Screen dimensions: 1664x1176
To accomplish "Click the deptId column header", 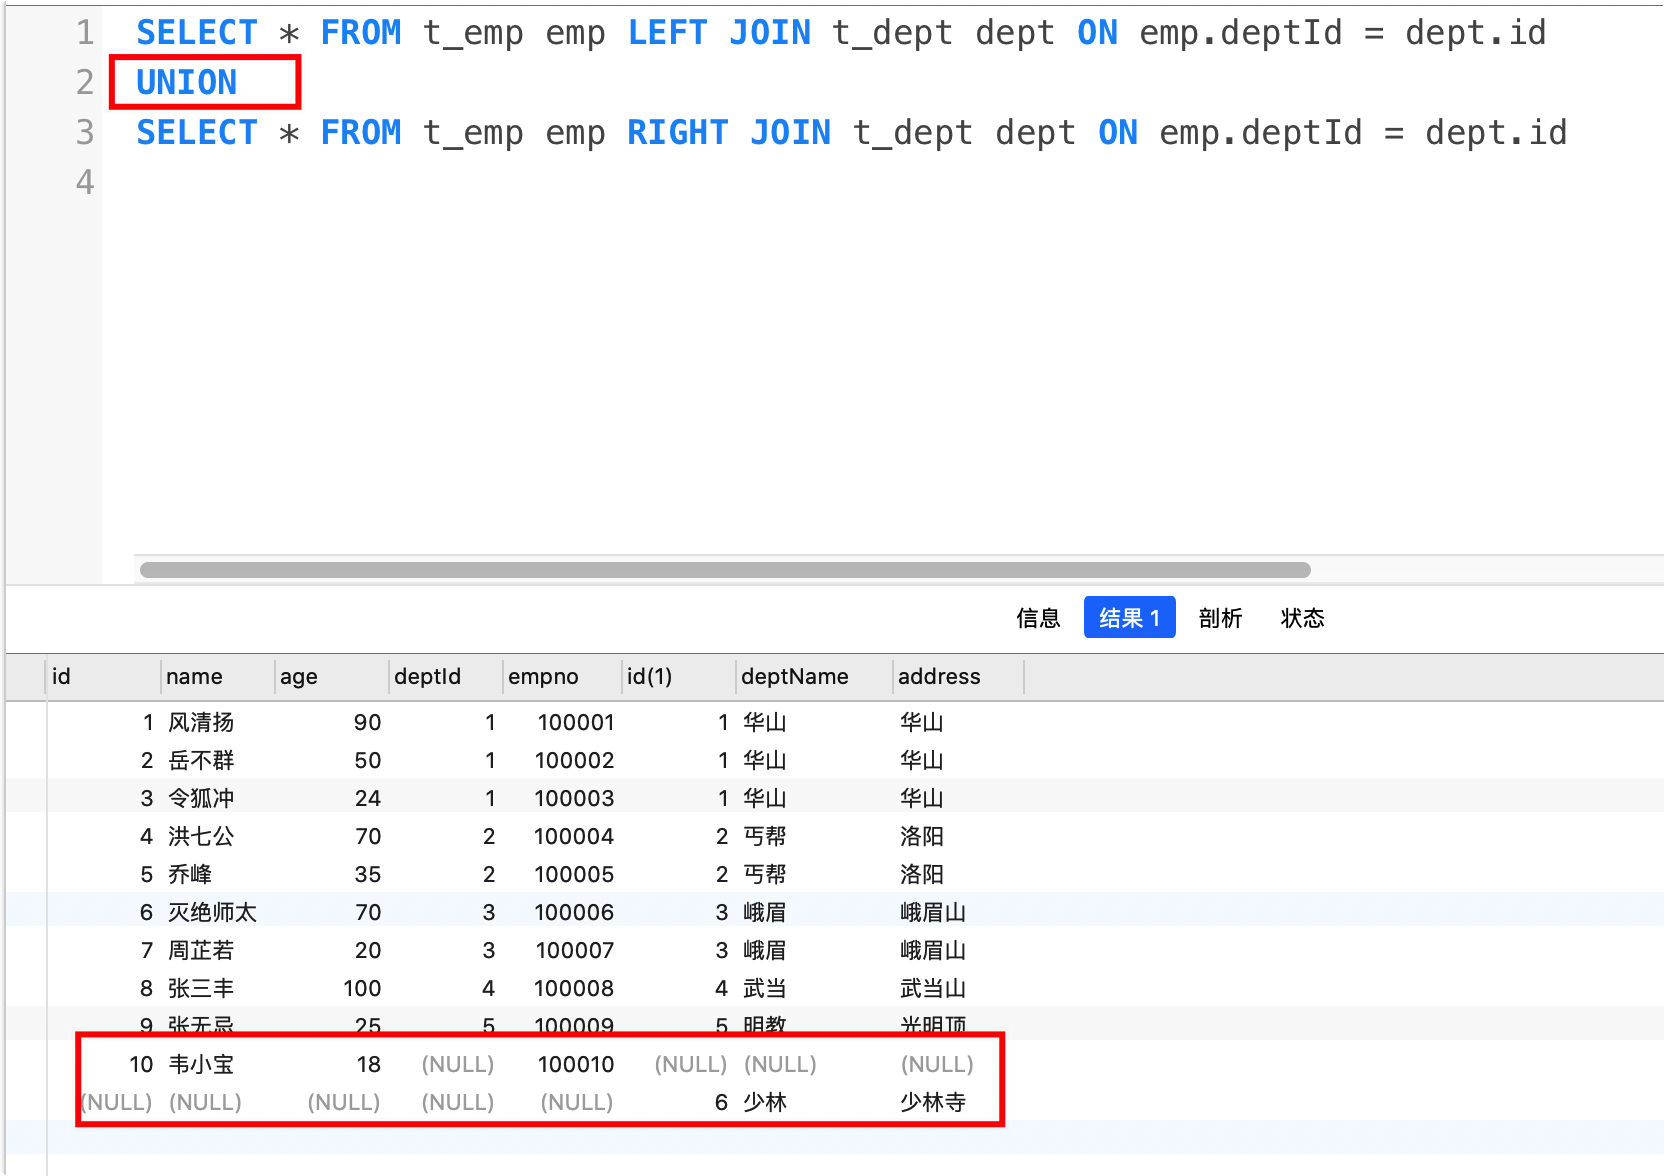I will coord(427,677).
